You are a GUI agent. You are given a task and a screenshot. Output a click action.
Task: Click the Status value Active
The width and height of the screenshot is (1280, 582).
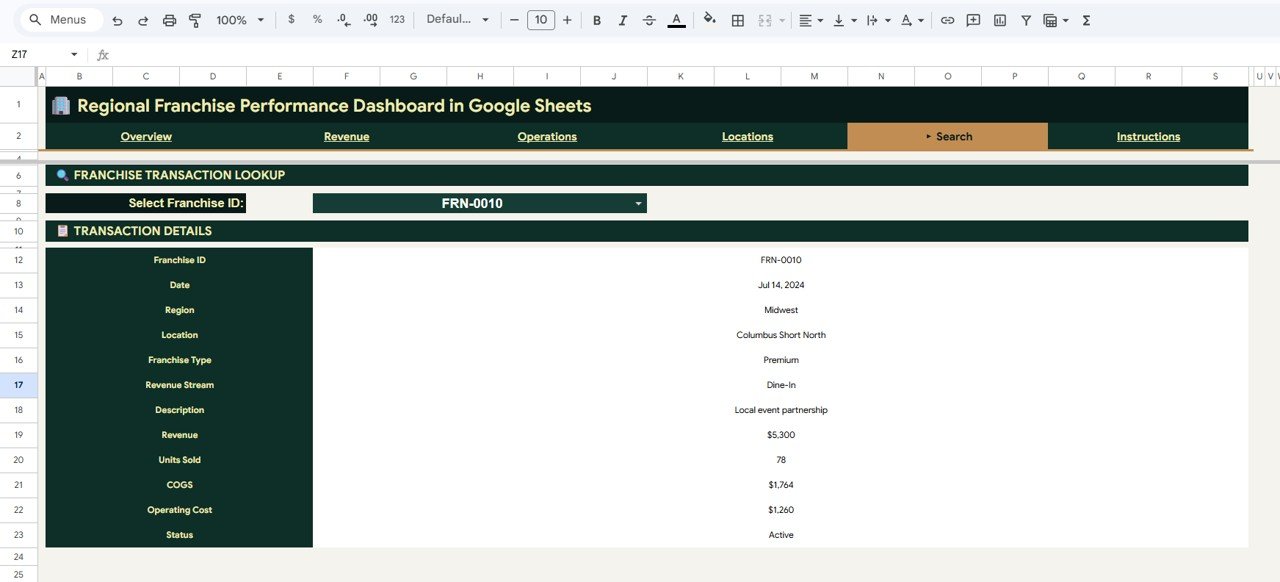[781, 535]
